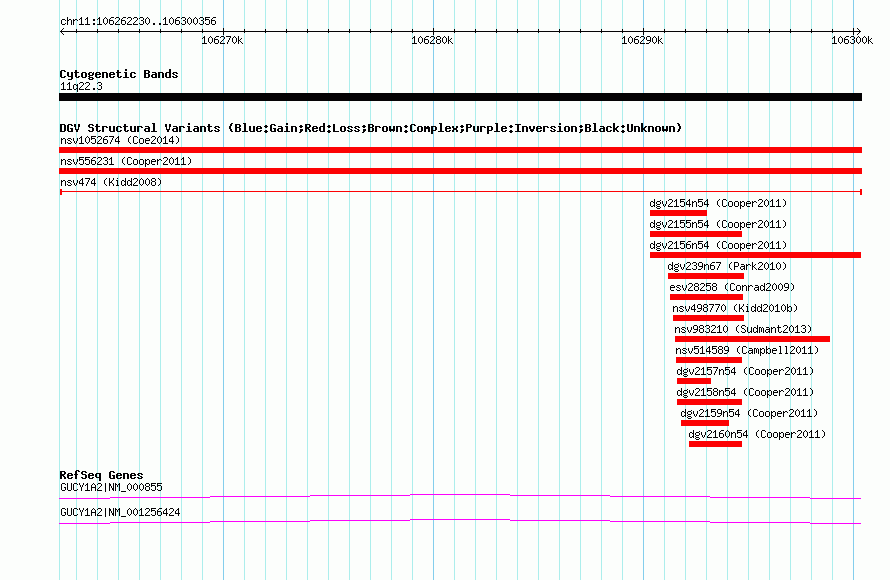Click the thin red line for nsv474
Screen dimensions: 890x580
[460, 192]
